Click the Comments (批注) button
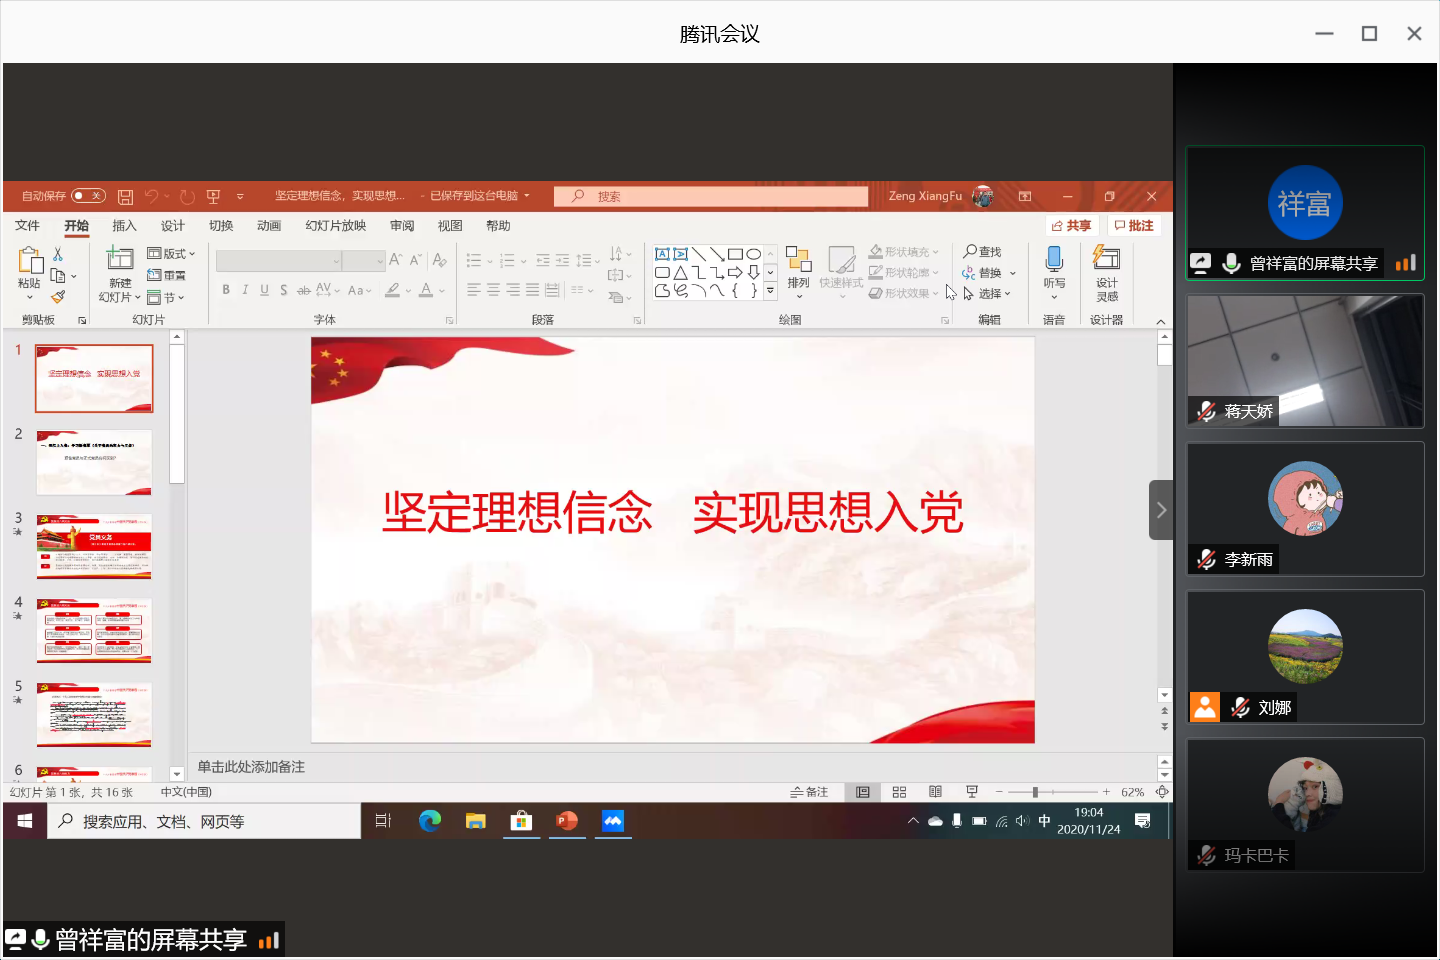 pyautogui.click(x=1134, y=226)
